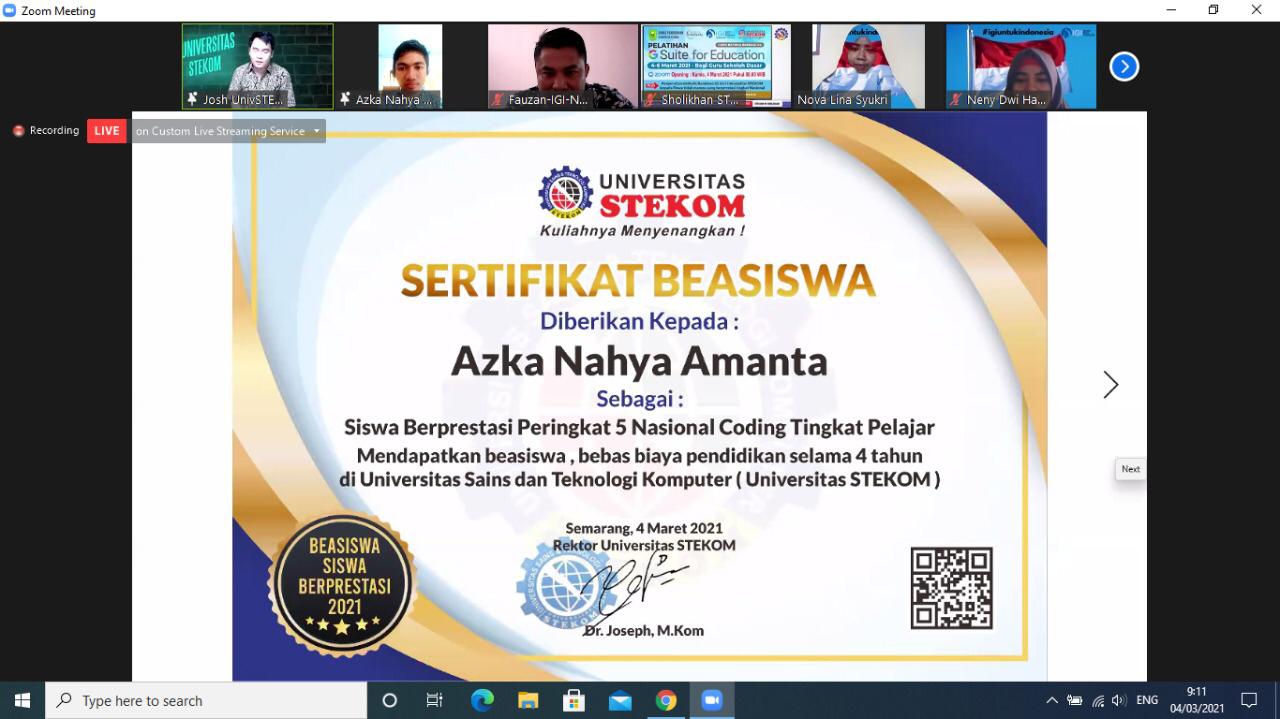
Task: Click Fauzan-IGI's participant video tile
Action: click(x=562, y=66)
